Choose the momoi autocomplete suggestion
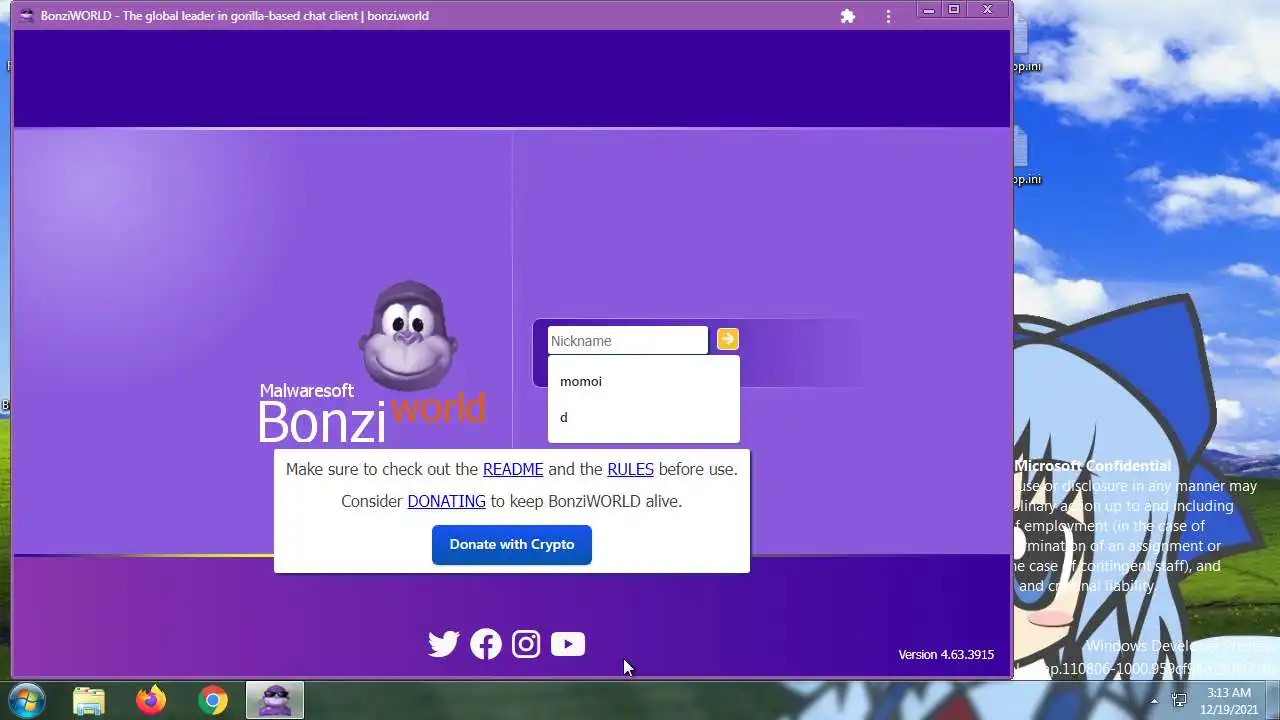This screenshot has width=1280, height=720. point(644,381)
